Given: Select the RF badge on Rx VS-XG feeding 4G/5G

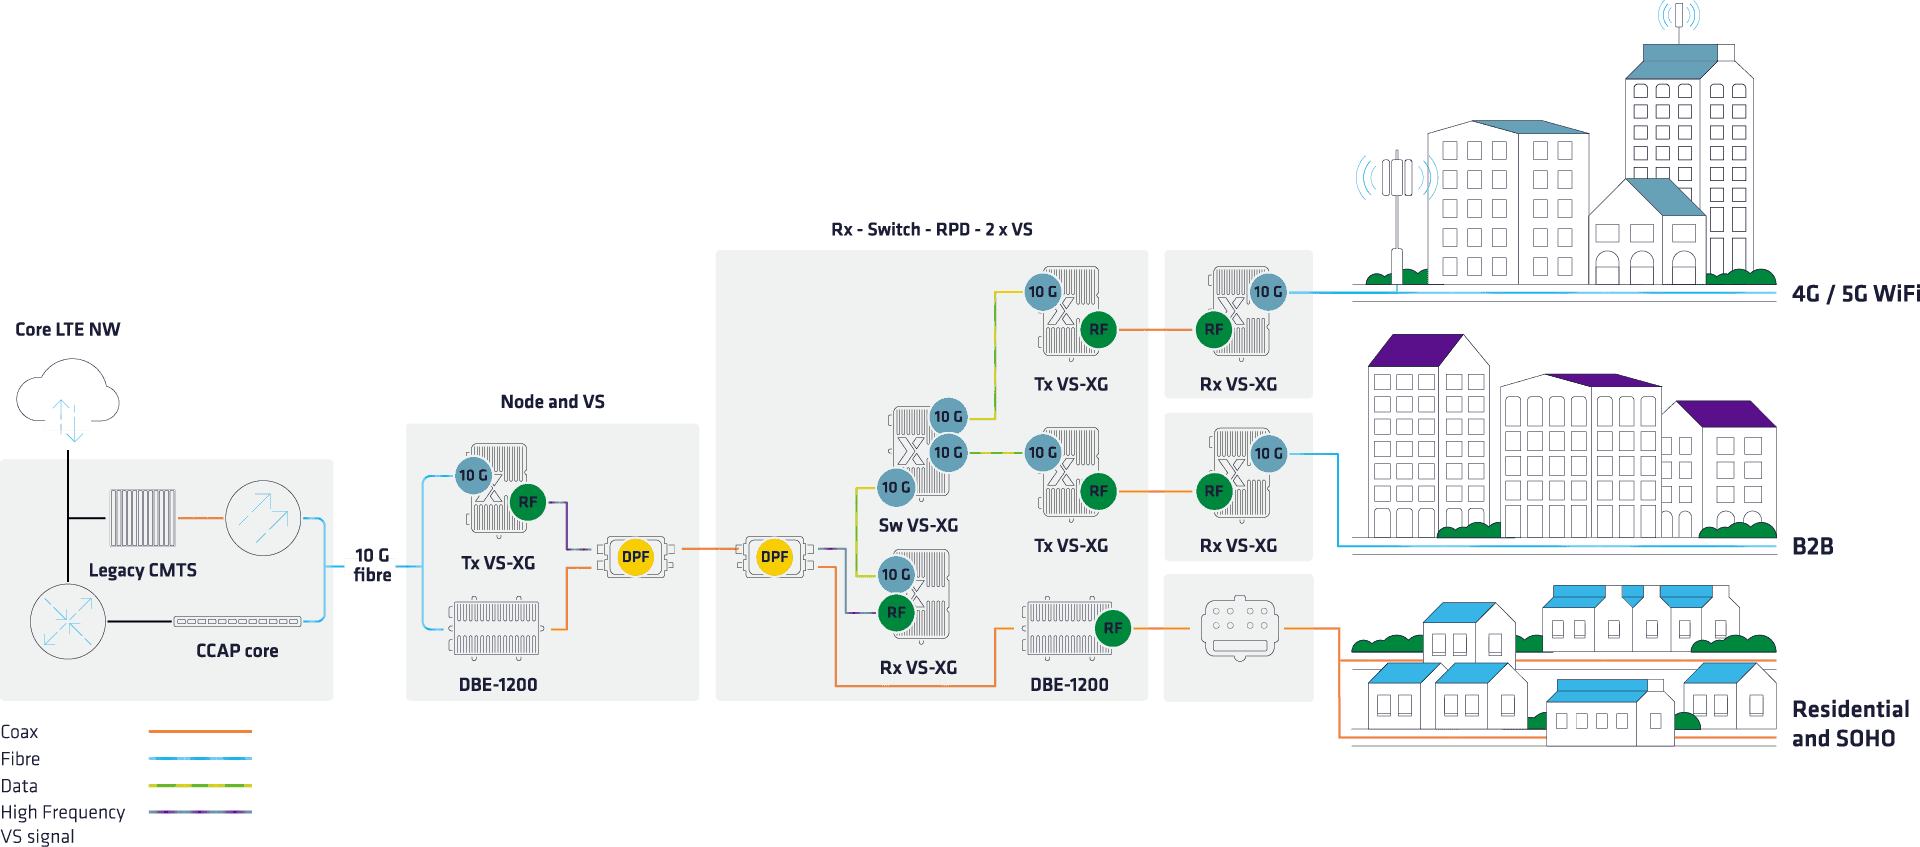Looking at the screenshot, I should tap(1214, 329).
